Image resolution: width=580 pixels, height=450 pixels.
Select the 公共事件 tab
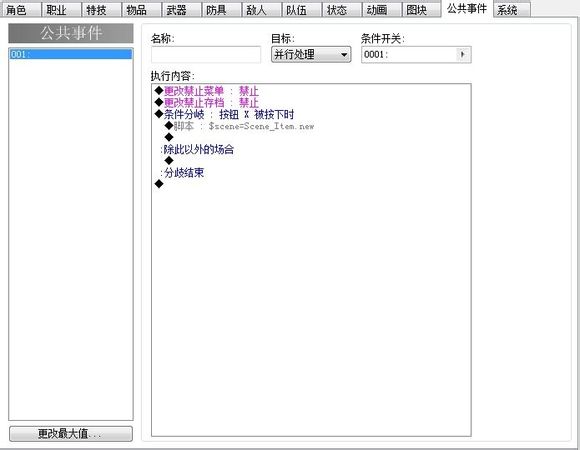(x=467, y=9)
